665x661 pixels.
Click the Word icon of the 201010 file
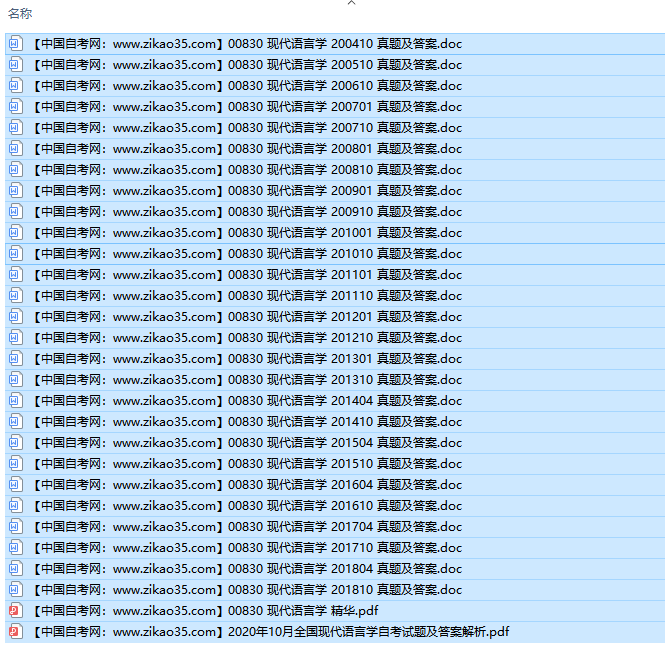[16, 254]
